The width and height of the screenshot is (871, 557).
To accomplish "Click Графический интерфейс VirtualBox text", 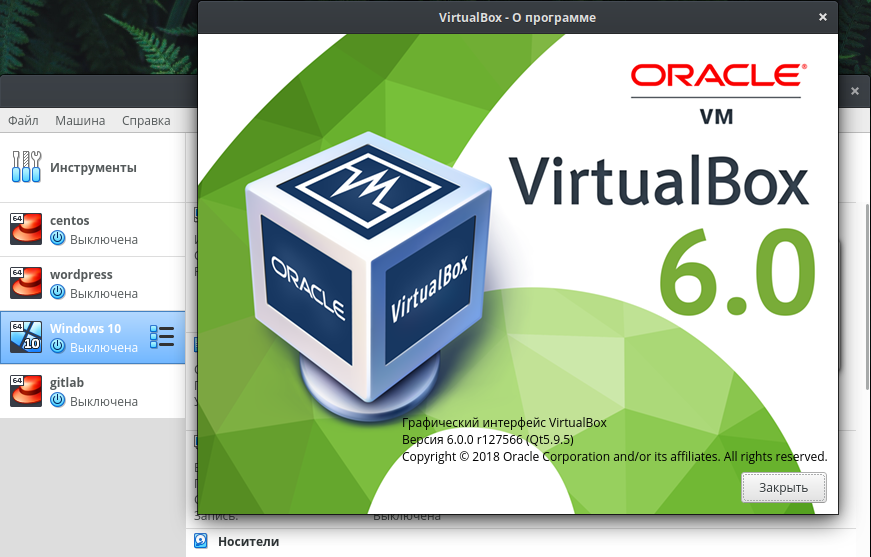I will (504, 423).
